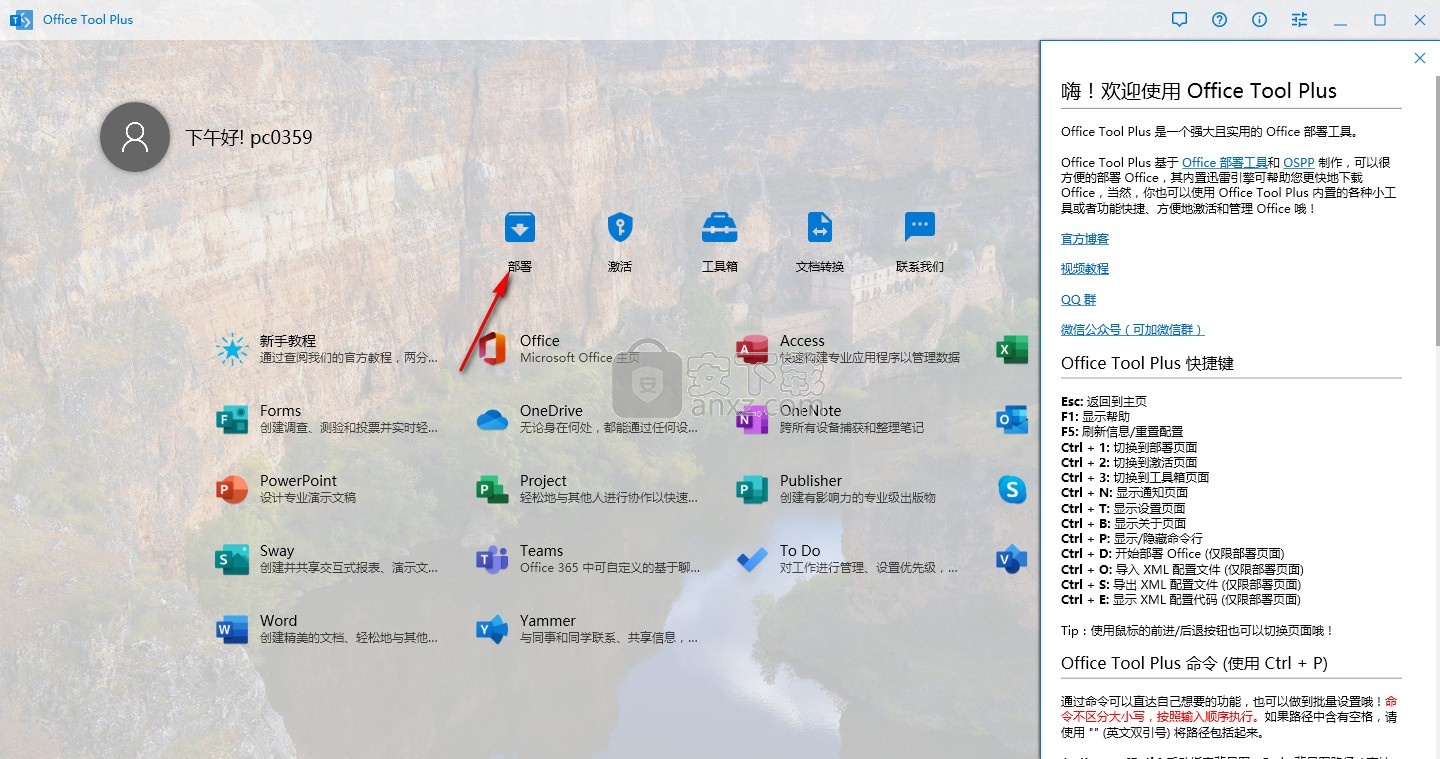The image size is (1440, 759).
Task: Click the Yammer description 与同事和同学联系
Action: click(x=609, y=637)
